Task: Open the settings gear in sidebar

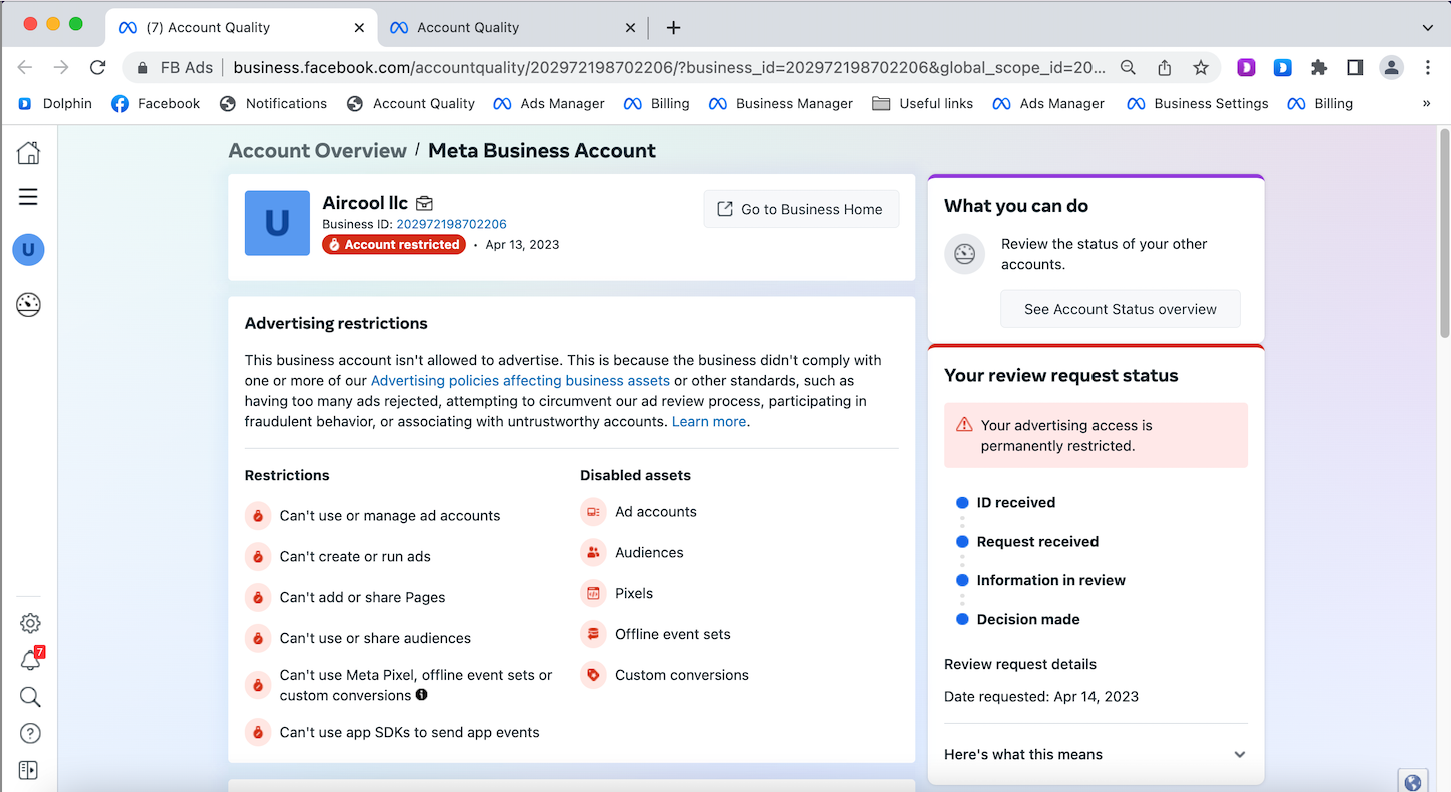Action: pos(30,623)
